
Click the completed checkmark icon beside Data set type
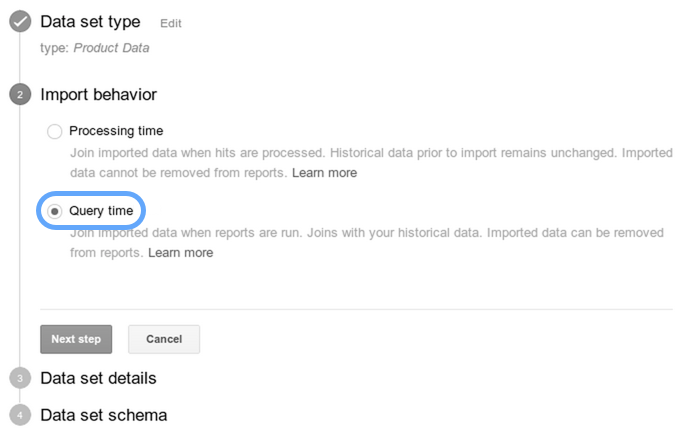click(x=20, y=22)
